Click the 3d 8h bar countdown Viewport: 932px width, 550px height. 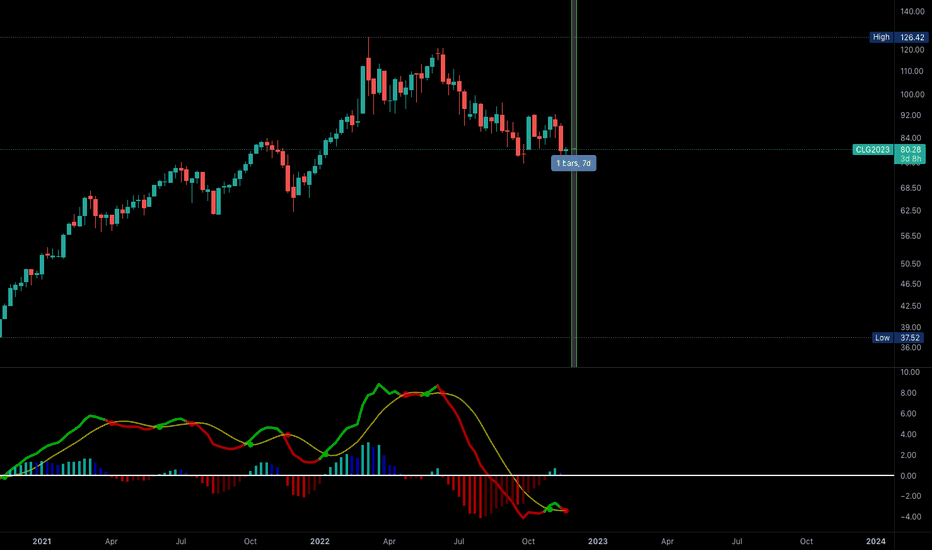coord(911,159)
